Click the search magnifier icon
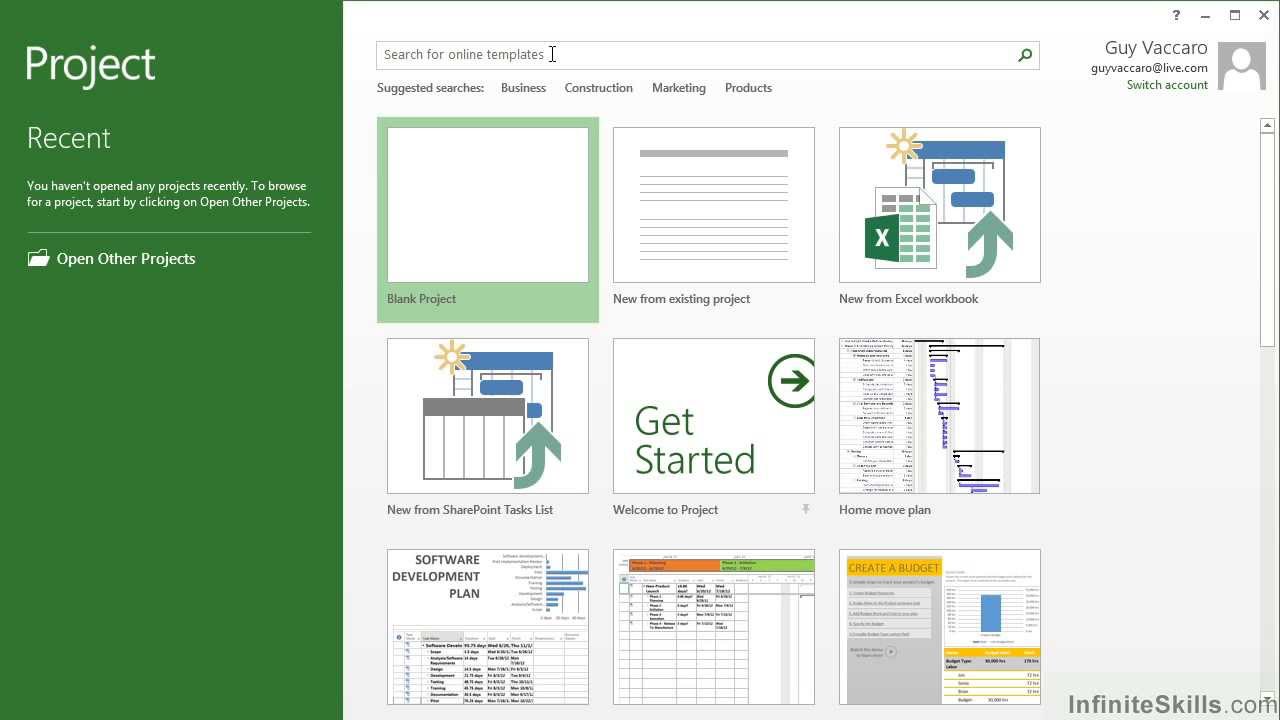The width and height of the screenshot is (1280, 720). click(x=1025, y=55)
